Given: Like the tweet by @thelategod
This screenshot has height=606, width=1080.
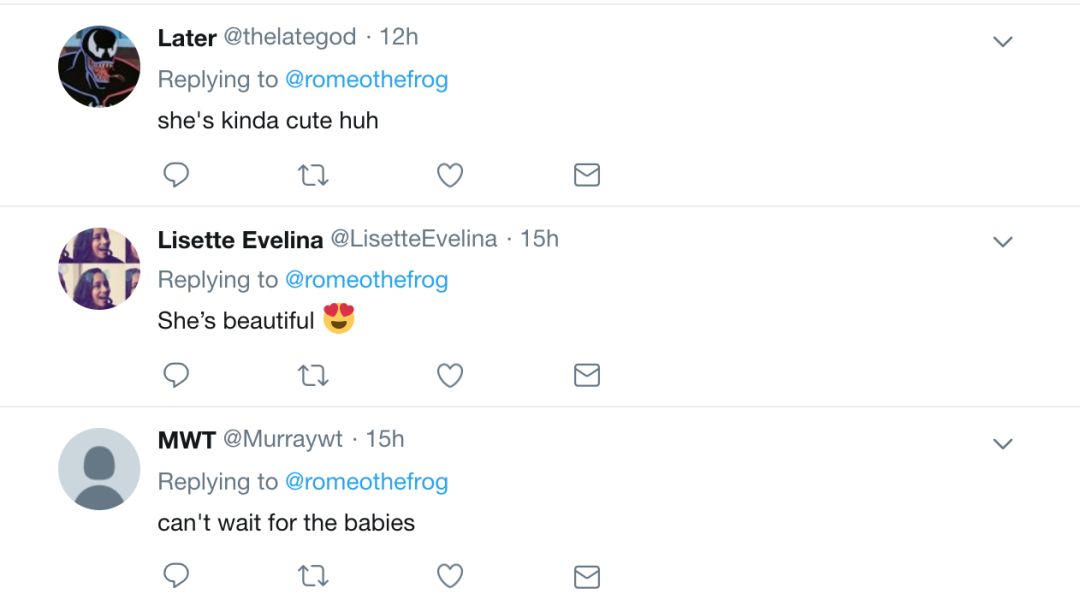Looking at the screenshot, I should click(450, 175).
